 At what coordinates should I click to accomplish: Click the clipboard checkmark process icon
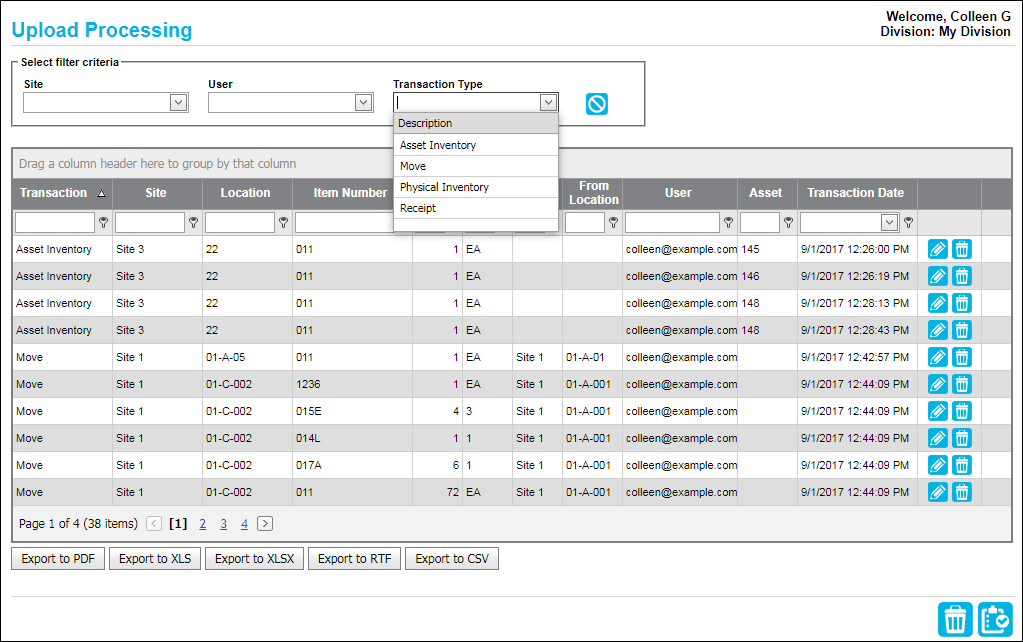[x=995, y=619]
